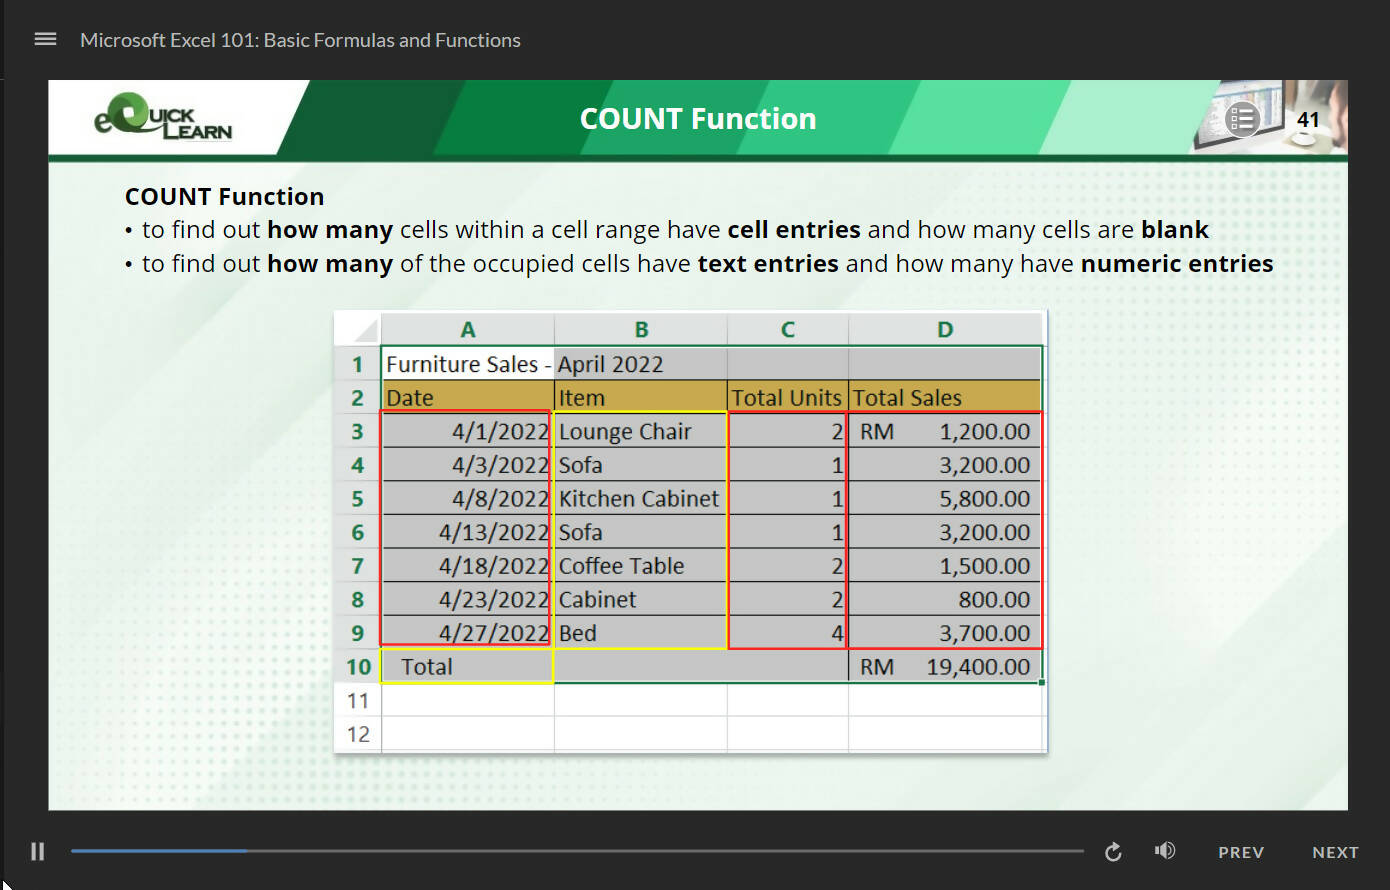The width and height of the screenshot is (1390, 890).
Task: Select column header C in the spreadsheet
Action: [x=788, y=329]
